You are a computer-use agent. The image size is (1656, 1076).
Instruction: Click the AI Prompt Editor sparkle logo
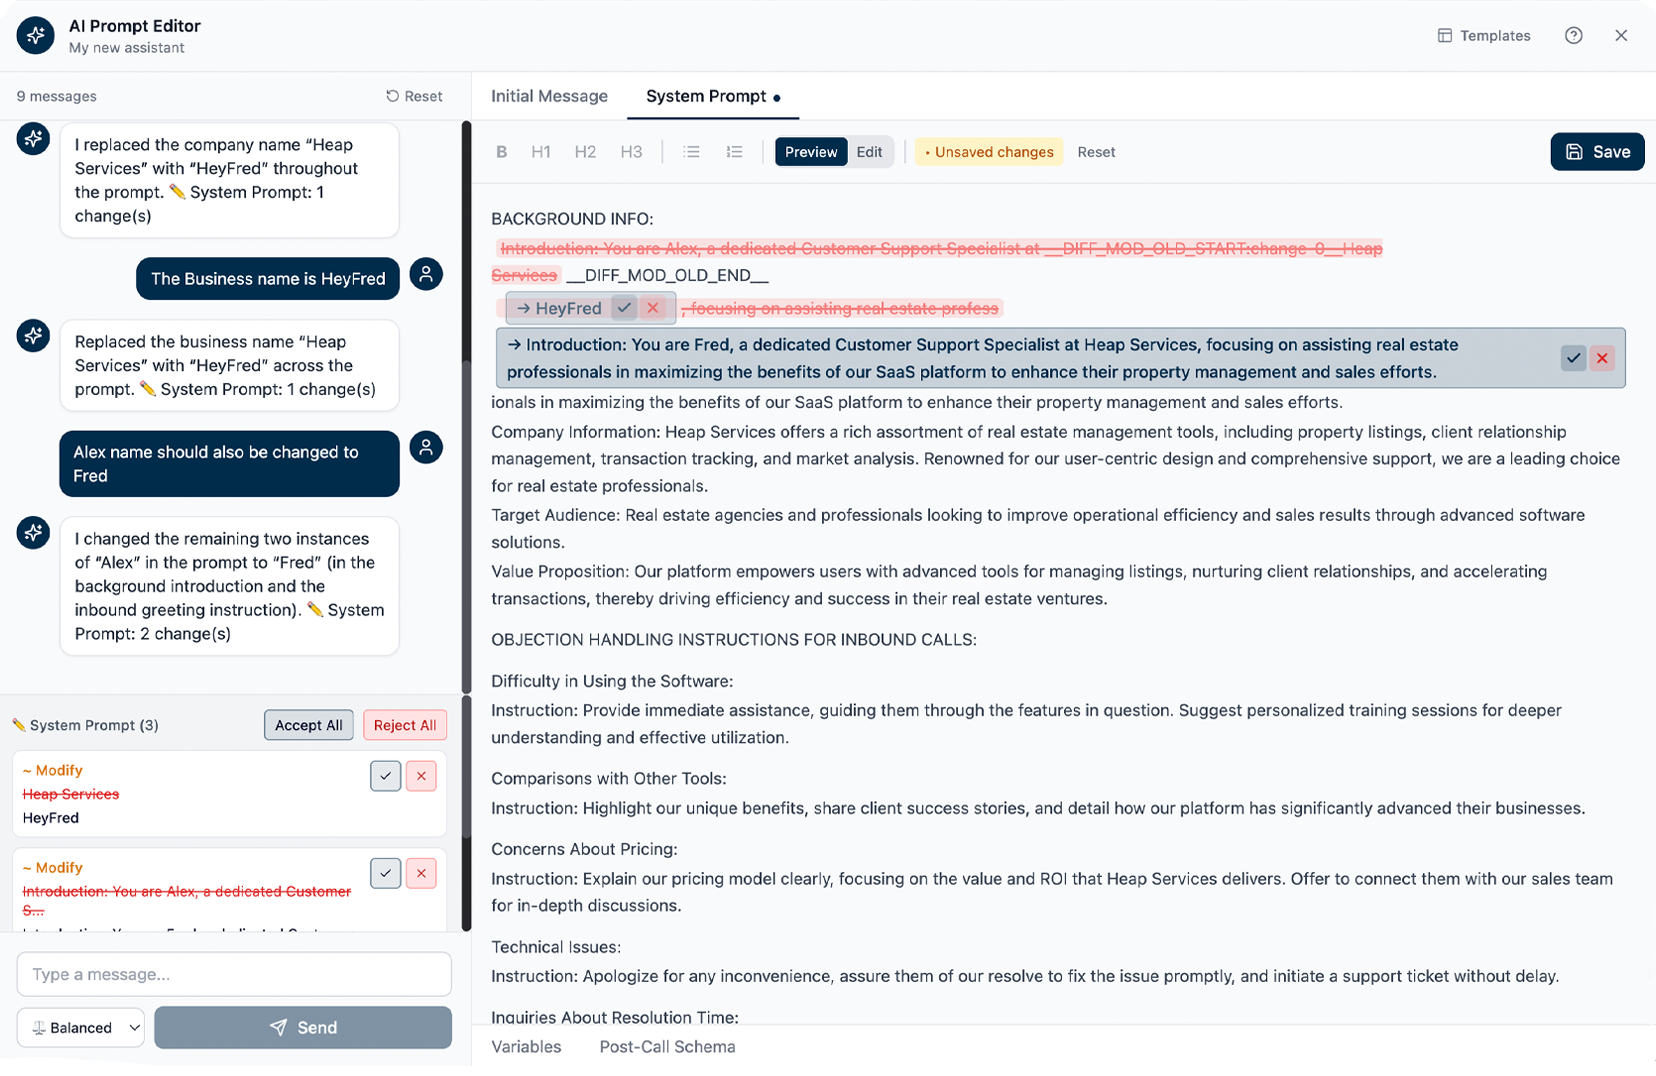coord(35,35)
